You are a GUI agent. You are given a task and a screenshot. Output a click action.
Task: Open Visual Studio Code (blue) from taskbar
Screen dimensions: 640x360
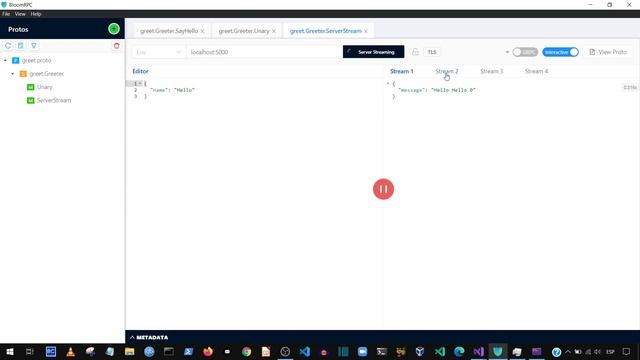click(x=304, y=351)
